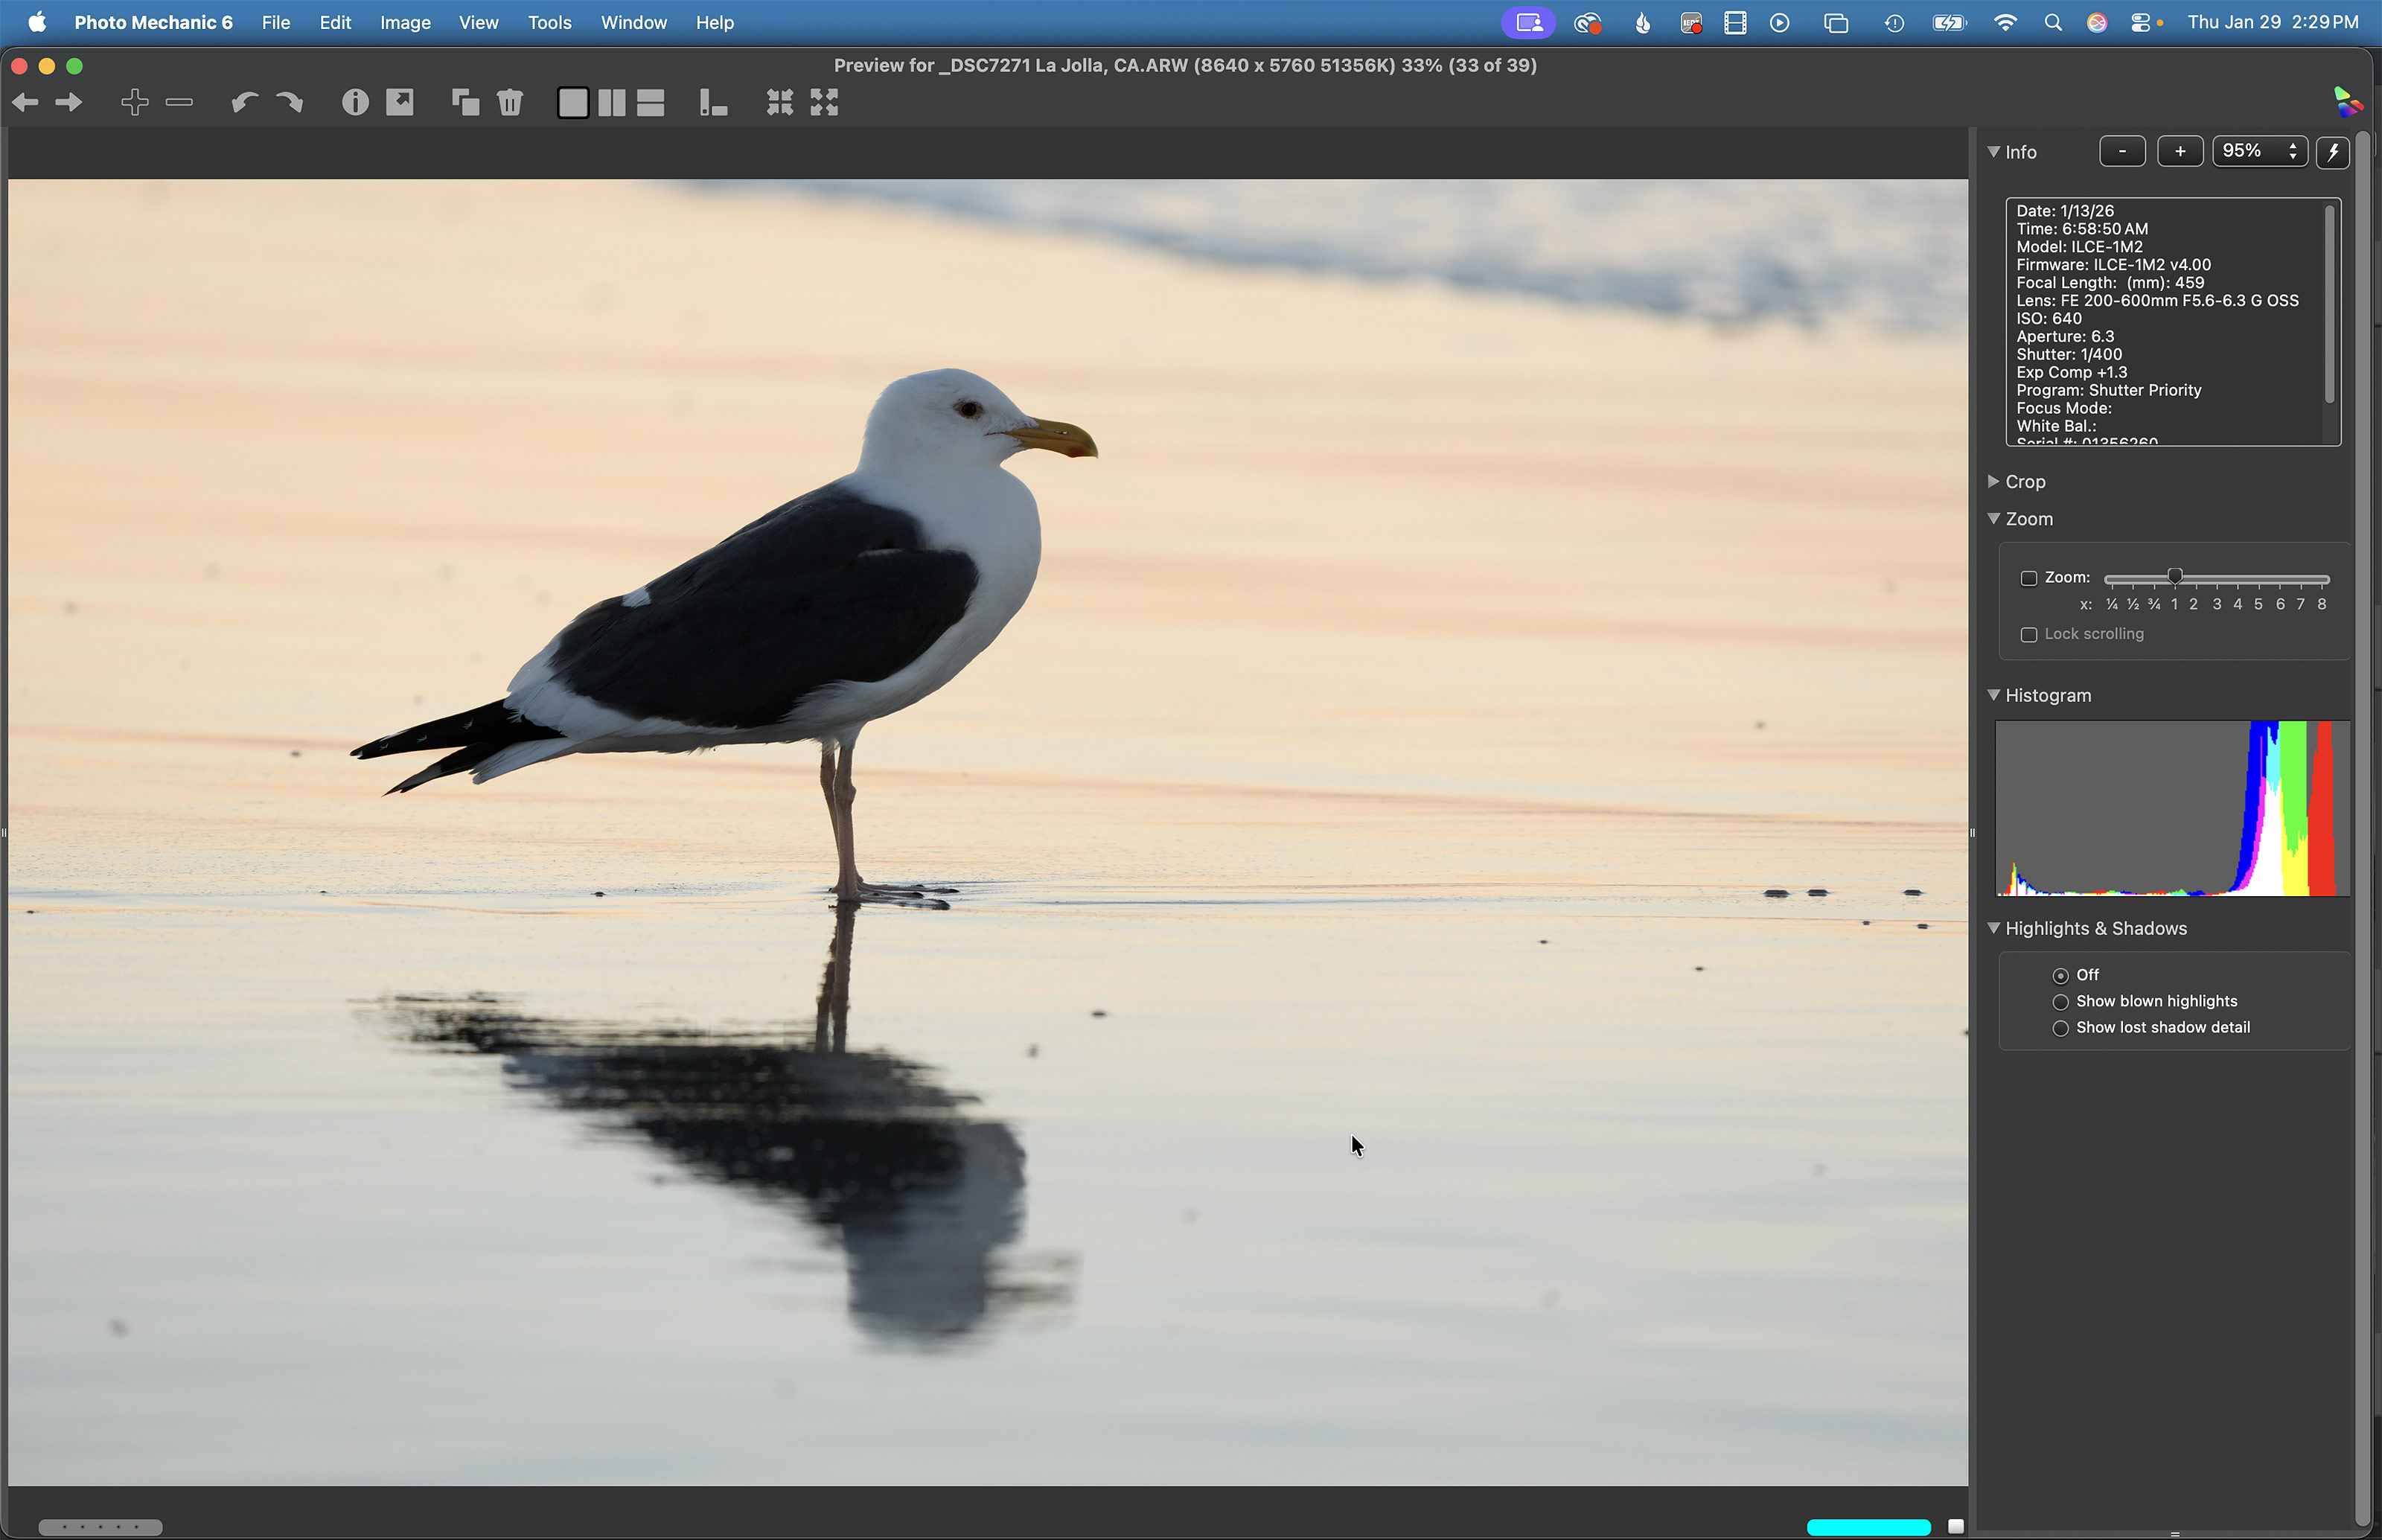Open the info icon in toolbar
Viewport: 2382px width, 1540px height.
[x=355, y=102]
